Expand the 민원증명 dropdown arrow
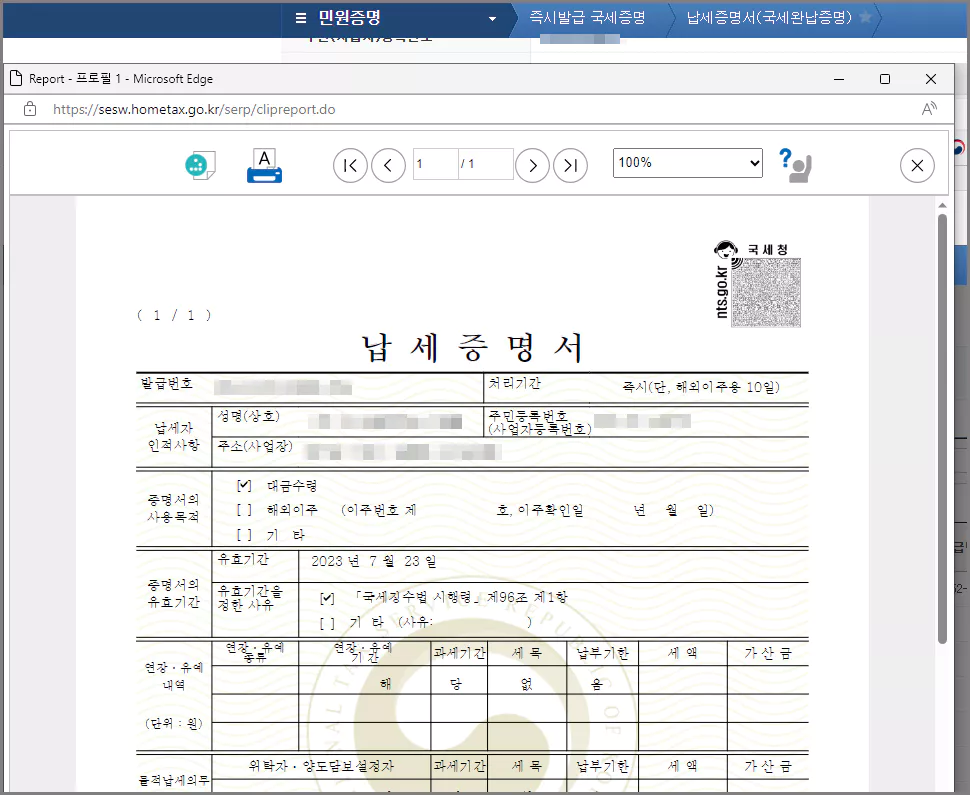 coord(492,19)
